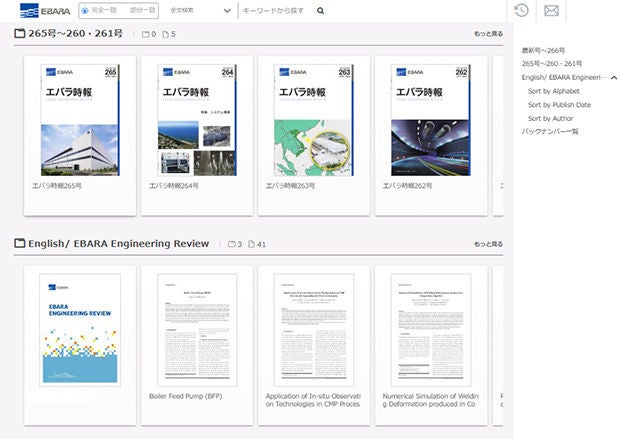
Task: Open the 全文検索 dropdown
Action: click(200, 11)
